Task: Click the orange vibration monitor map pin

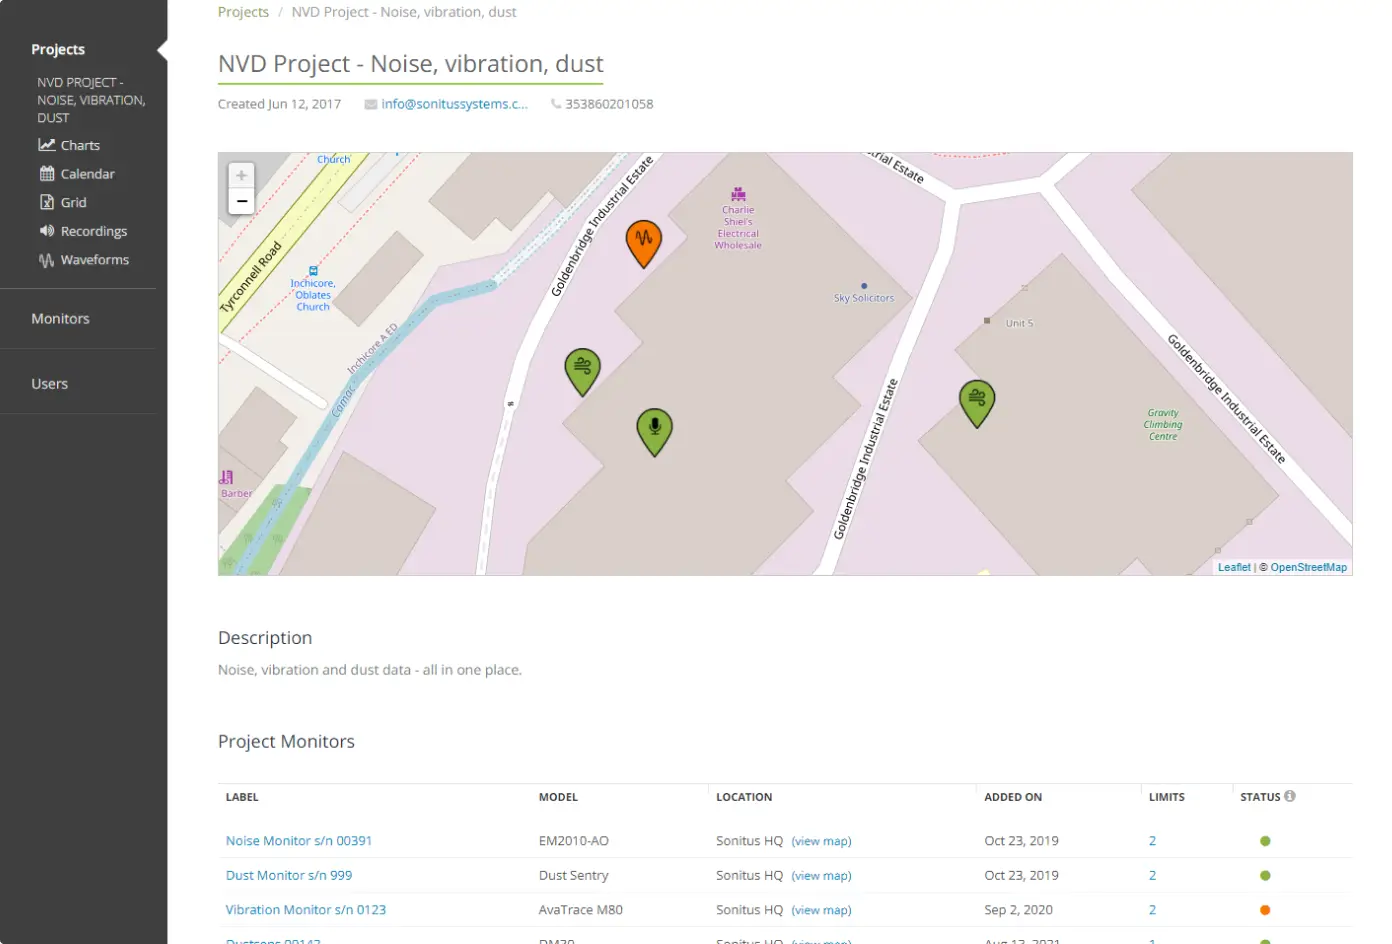Action: click(x=643, y=243)
